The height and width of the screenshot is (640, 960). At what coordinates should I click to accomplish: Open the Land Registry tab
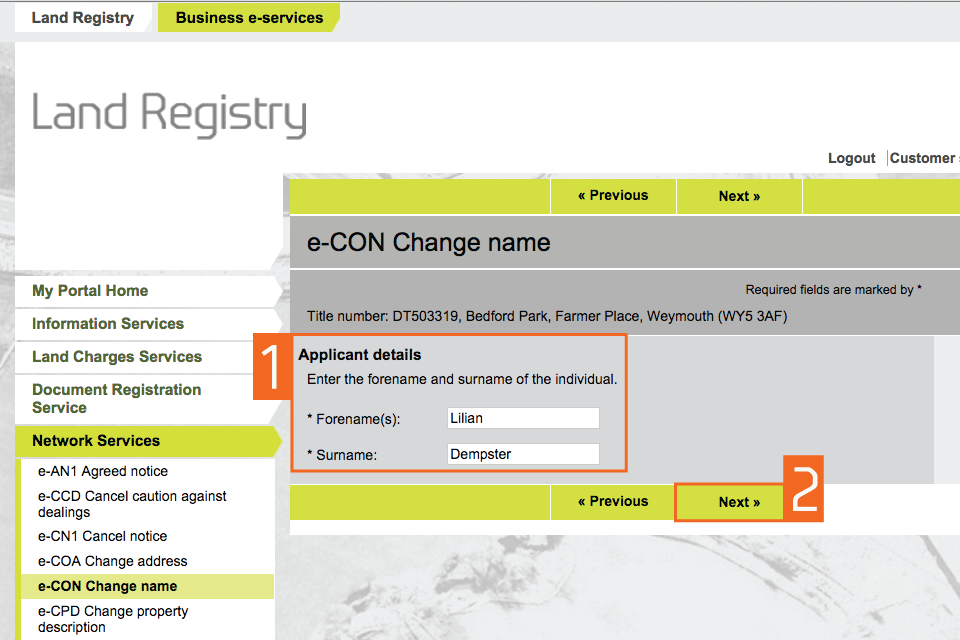point(83,18)
